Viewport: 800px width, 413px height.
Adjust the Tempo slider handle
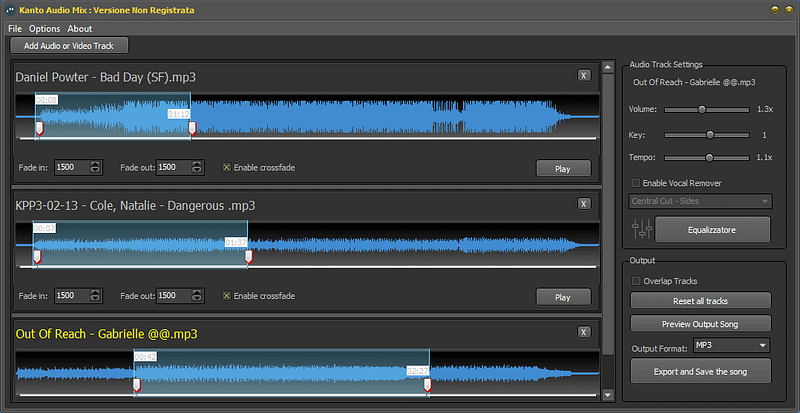[709, 158]
